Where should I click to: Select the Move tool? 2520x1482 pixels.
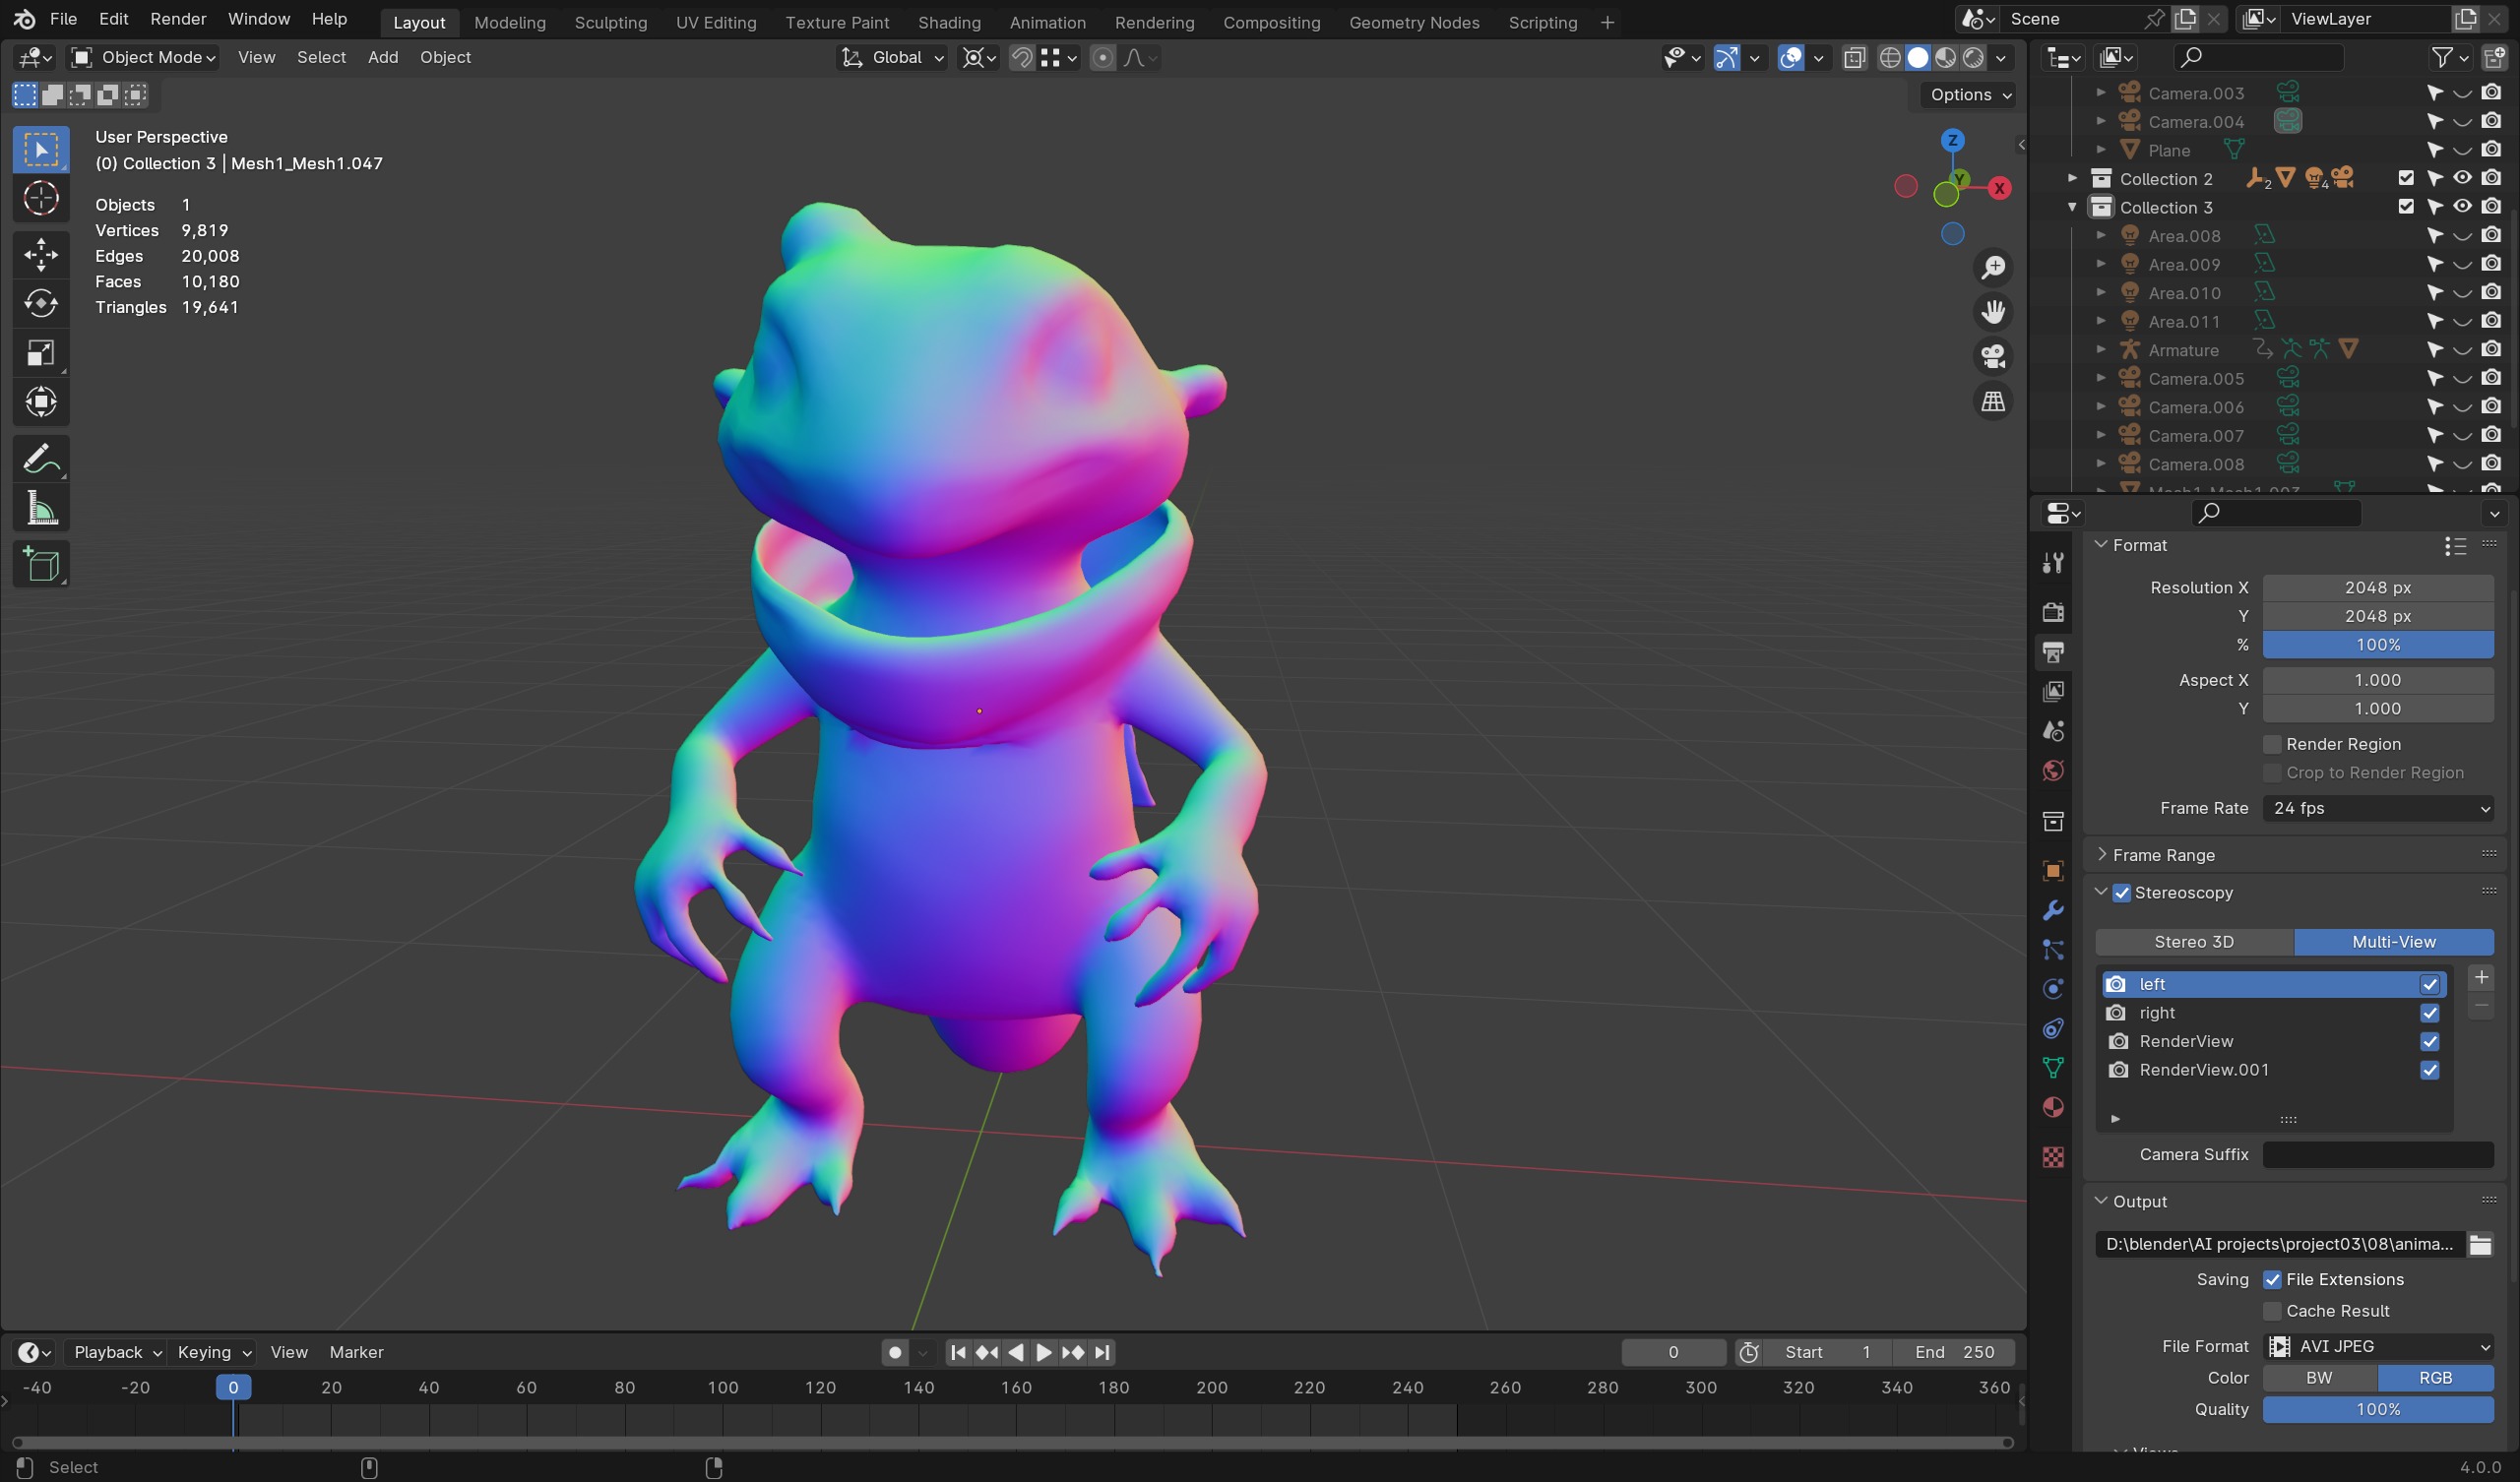41,254
